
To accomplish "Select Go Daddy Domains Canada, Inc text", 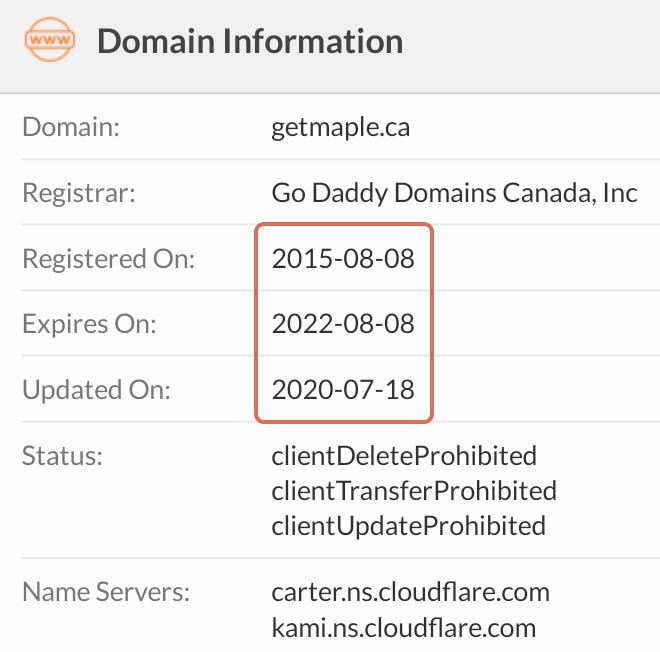I will (x=454, y=193).
